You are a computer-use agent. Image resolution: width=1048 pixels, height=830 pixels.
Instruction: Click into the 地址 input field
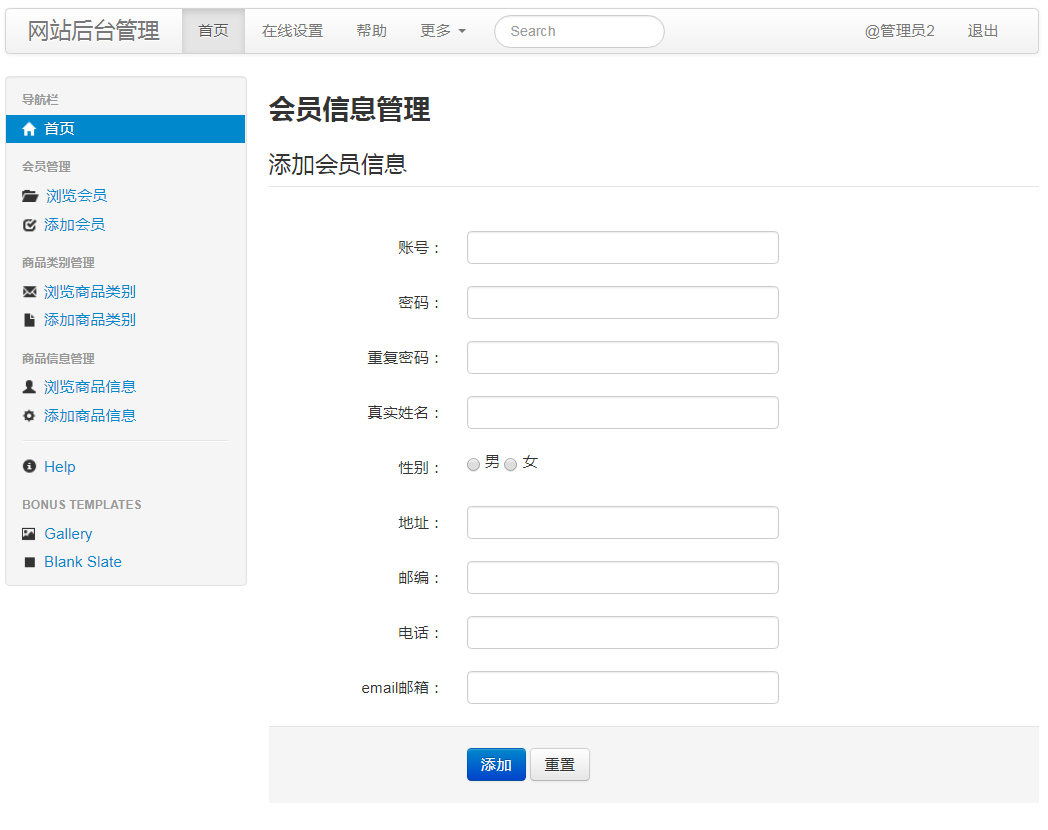(622, 523)
